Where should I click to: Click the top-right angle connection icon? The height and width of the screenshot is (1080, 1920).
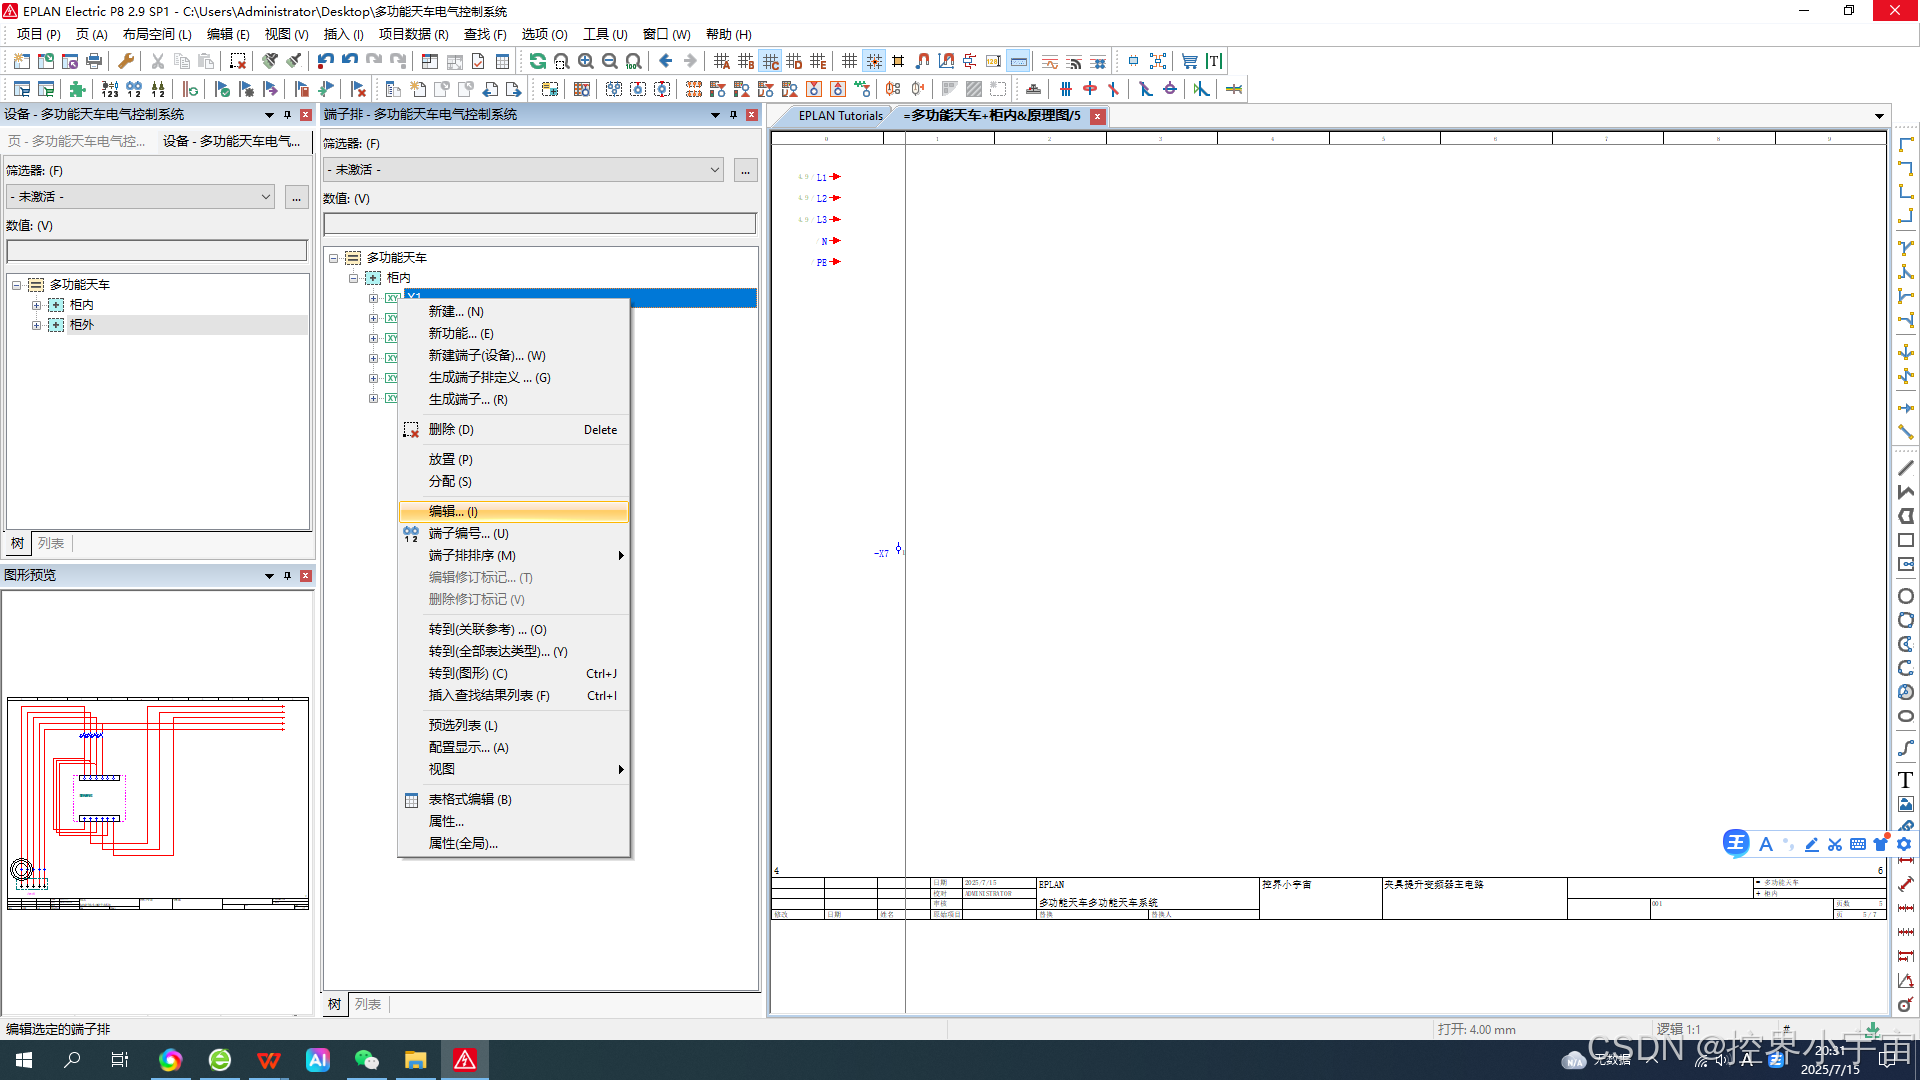pos(1906,168)
